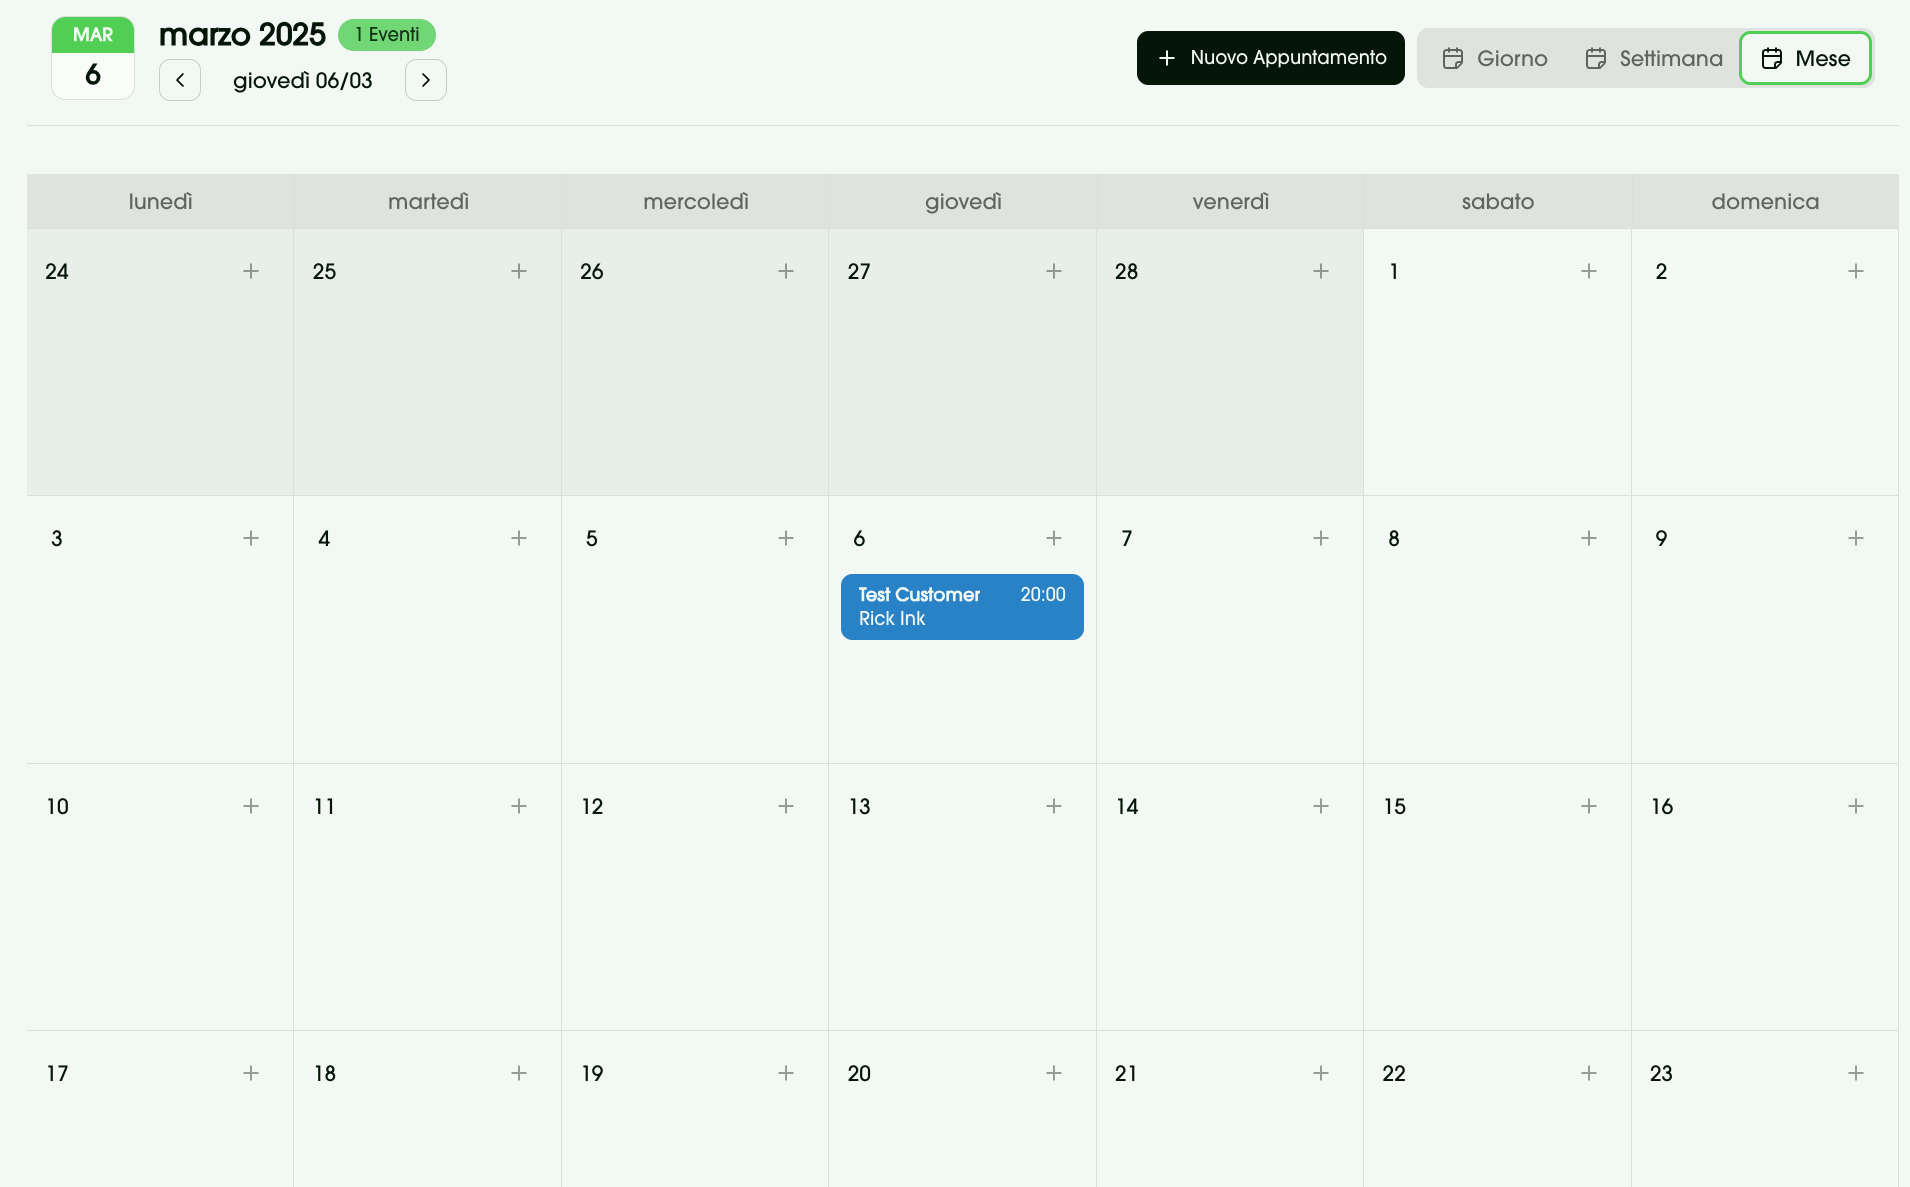
Task: Go to previous day with left chevron
Action: 180,80
